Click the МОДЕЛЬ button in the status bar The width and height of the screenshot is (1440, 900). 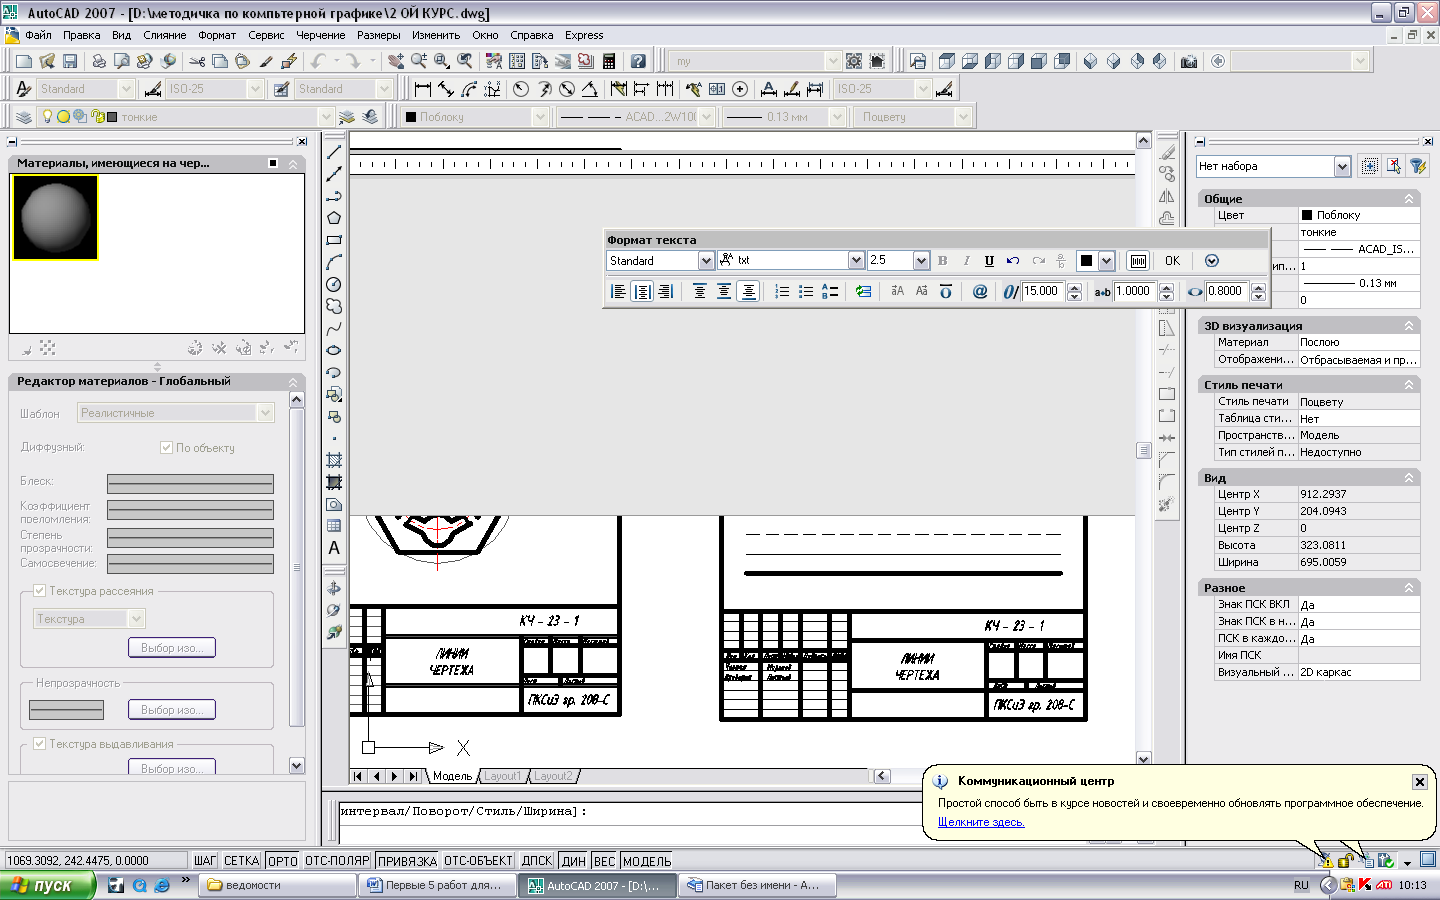coord(647,861)
